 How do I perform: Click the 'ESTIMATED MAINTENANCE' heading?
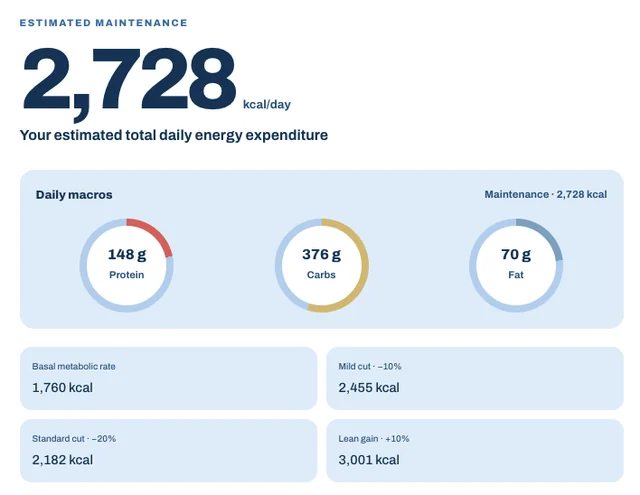tap(103, 23)
